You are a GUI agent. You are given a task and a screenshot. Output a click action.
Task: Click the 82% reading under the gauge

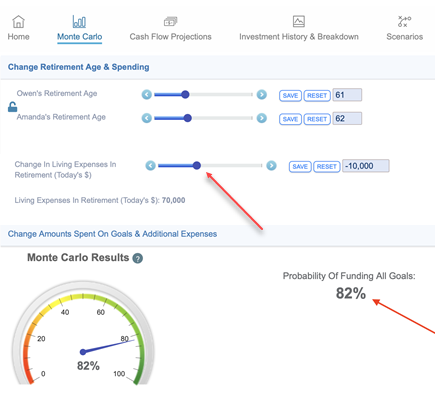[88, 366]
